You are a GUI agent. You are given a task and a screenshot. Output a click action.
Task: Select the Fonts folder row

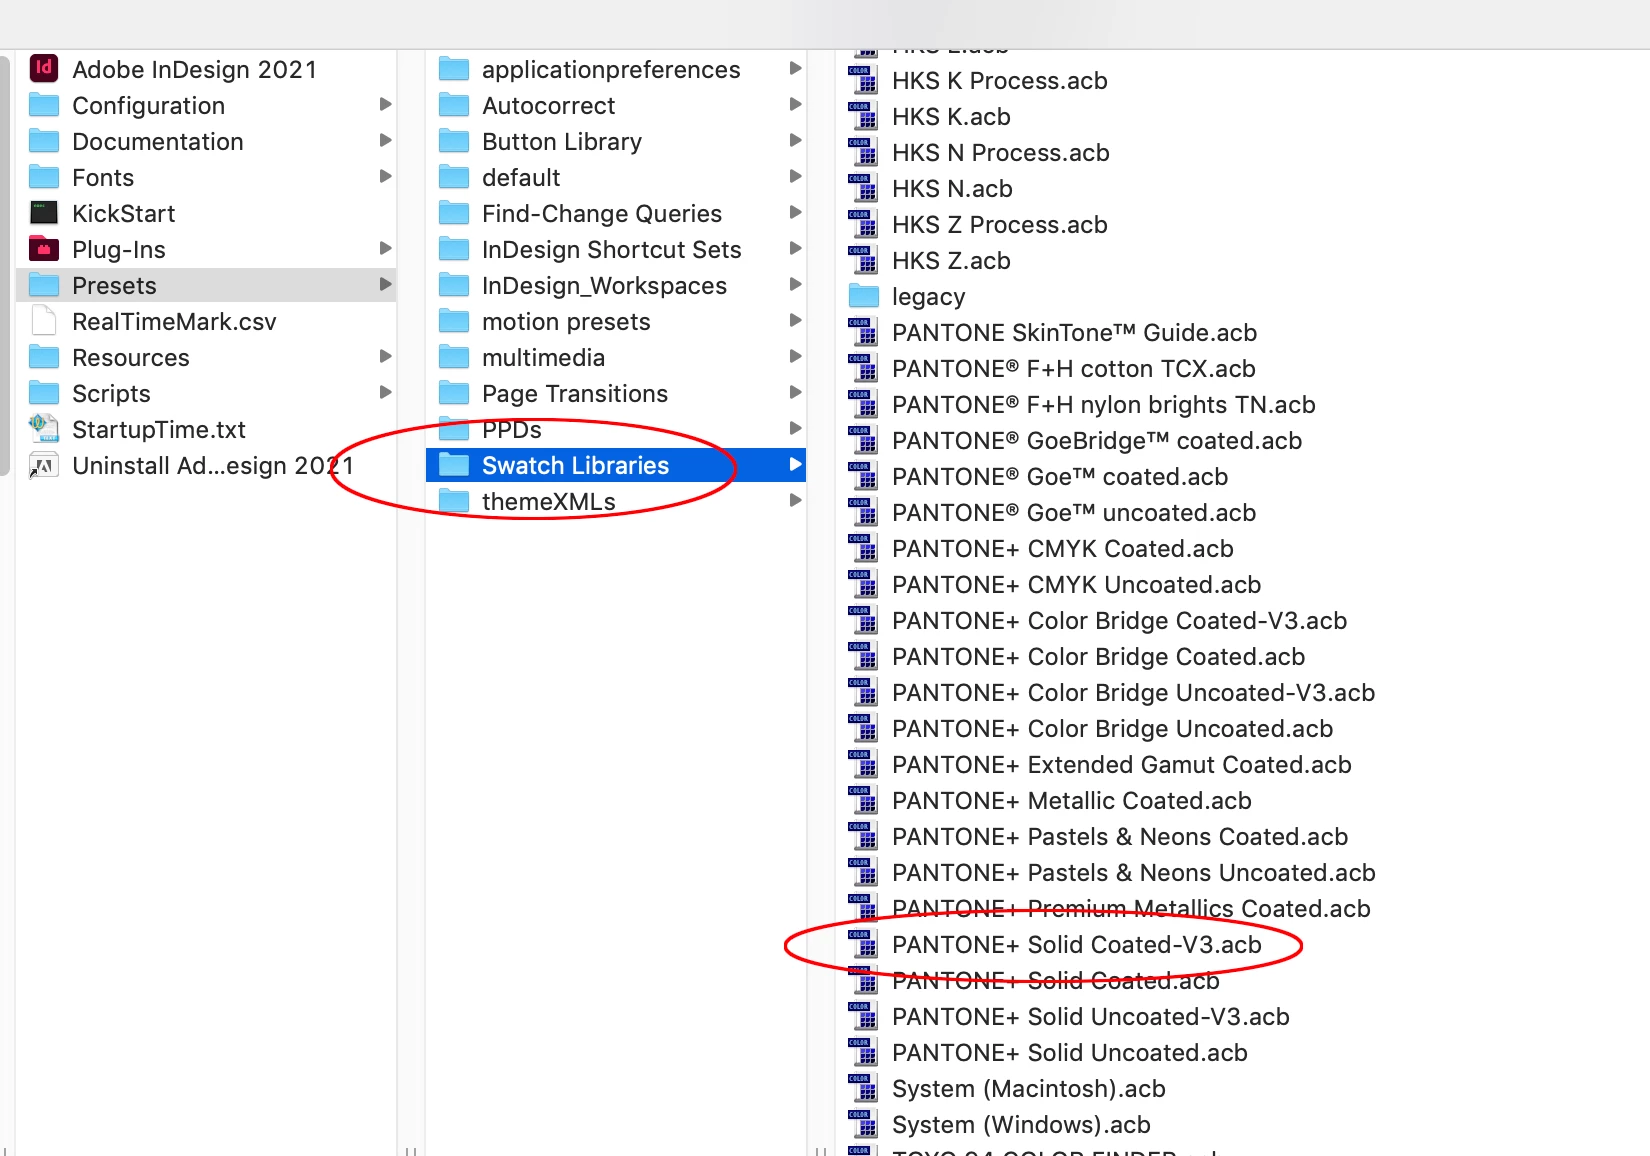pyautogui.click(x=206, y=177)
